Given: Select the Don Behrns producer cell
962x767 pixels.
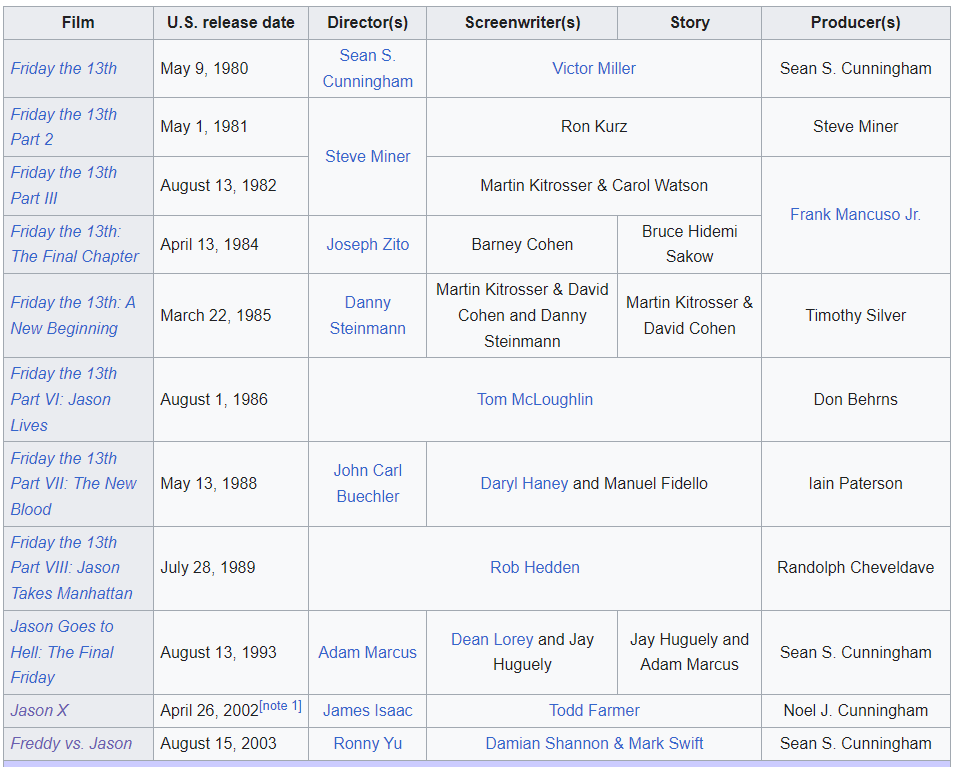Looking at the screenshot, I should tap(856, 399).
